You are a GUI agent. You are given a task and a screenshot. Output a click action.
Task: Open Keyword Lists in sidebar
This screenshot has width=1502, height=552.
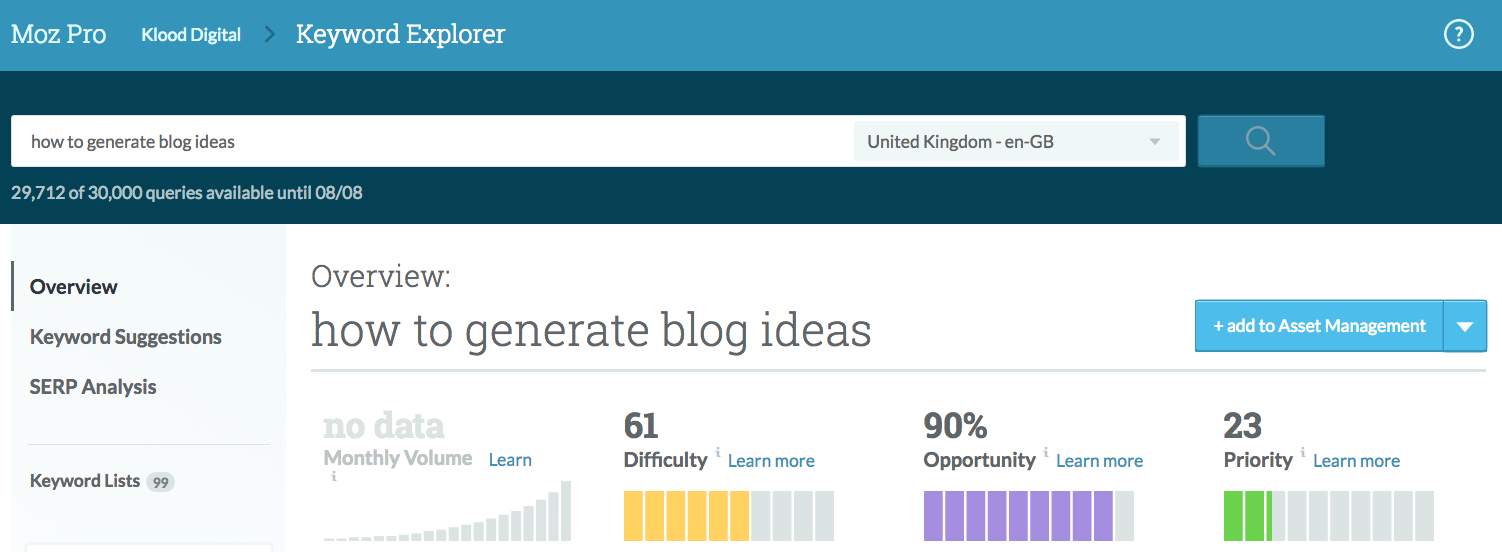86,481
